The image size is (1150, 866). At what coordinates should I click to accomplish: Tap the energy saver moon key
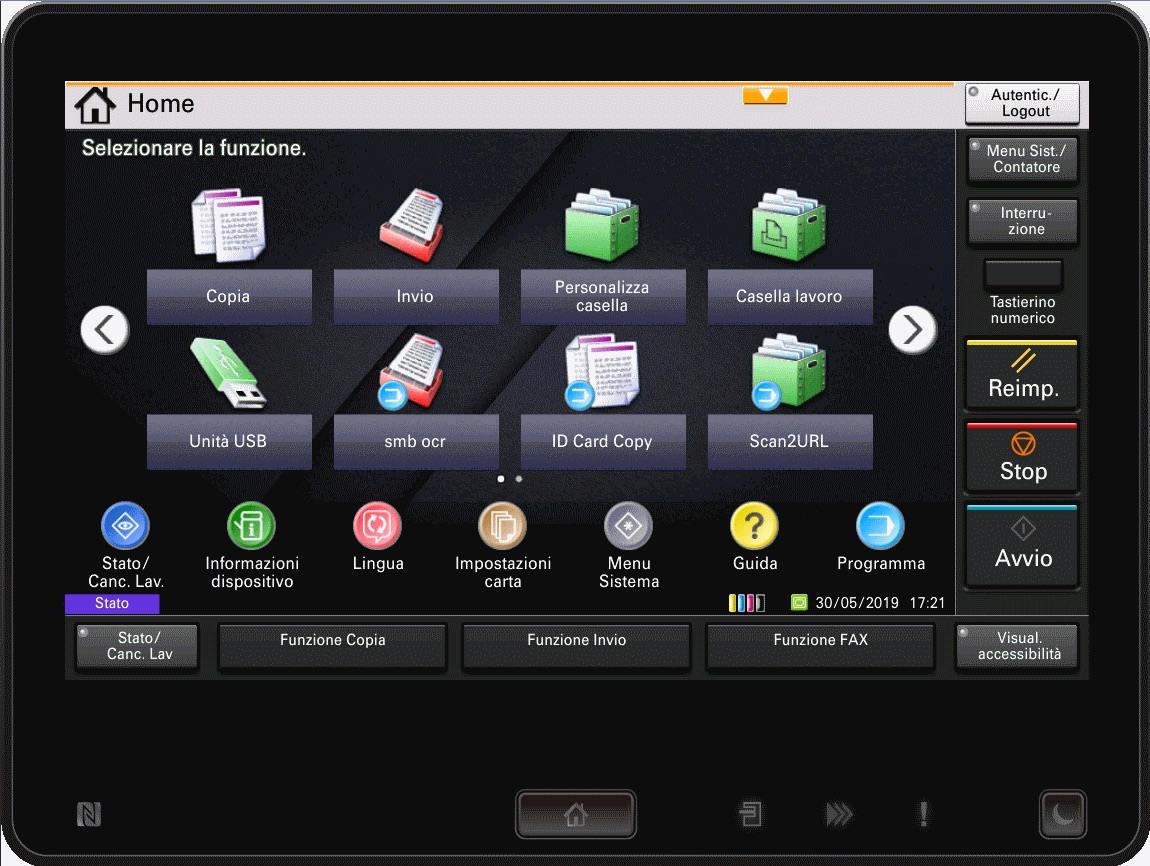(x=1063, y=814)
